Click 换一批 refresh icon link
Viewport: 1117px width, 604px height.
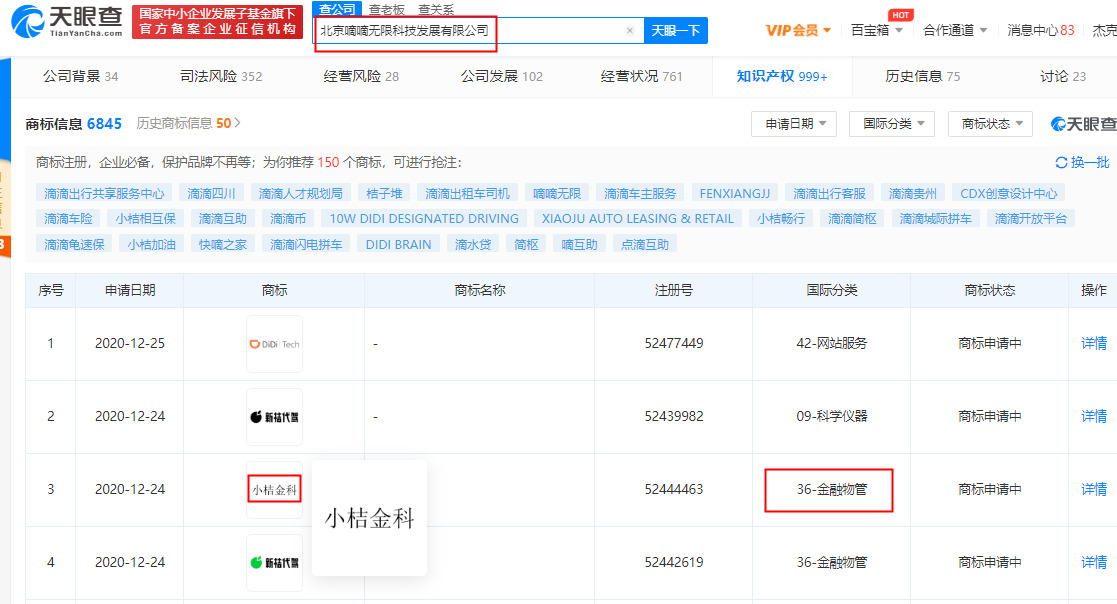tap(1082, 162)
